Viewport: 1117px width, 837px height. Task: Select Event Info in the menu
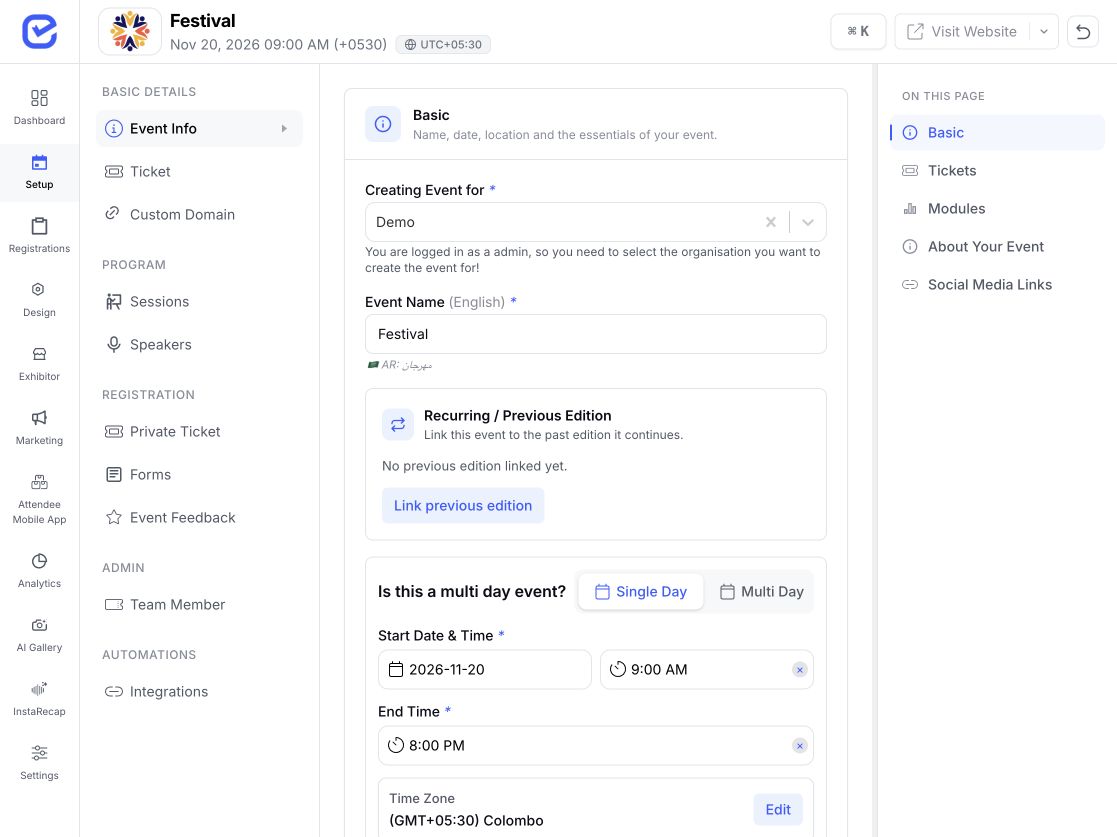(x=199, y=128)
